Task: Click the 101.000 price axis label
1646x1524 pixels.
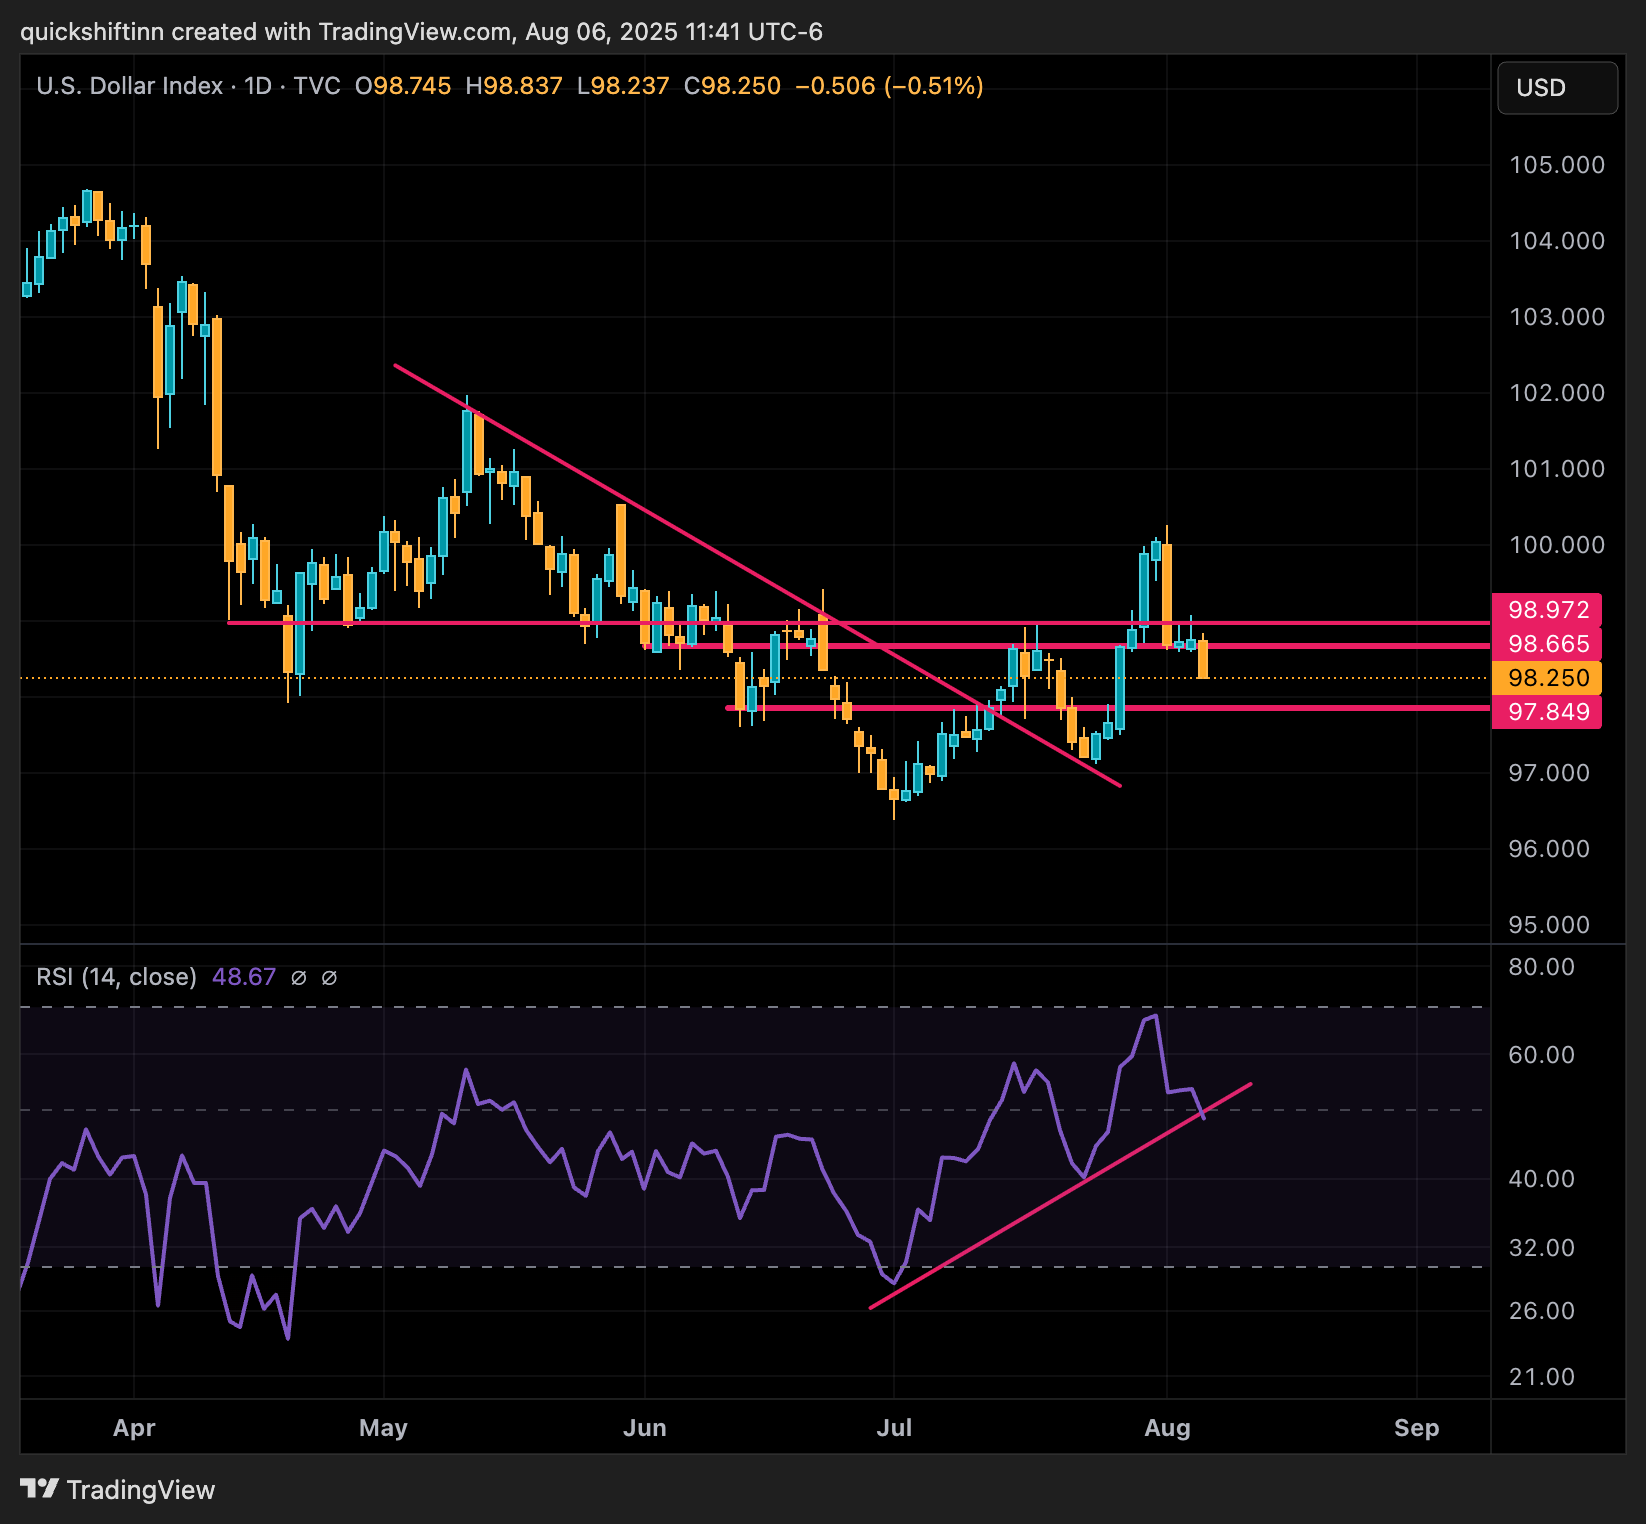Action: tap(1557, 469)
